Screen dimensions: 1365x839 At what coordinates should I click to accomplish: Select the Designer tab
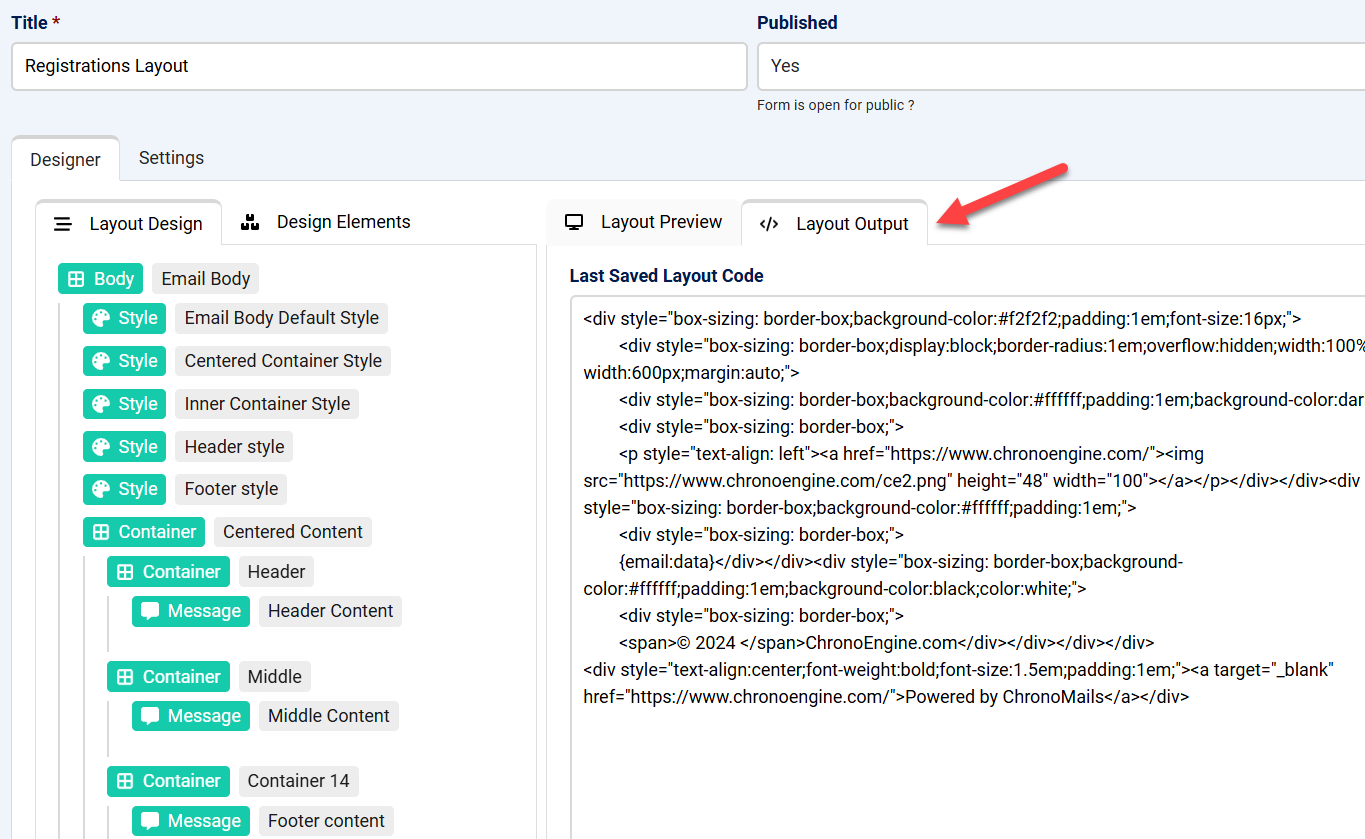(65, 159)
